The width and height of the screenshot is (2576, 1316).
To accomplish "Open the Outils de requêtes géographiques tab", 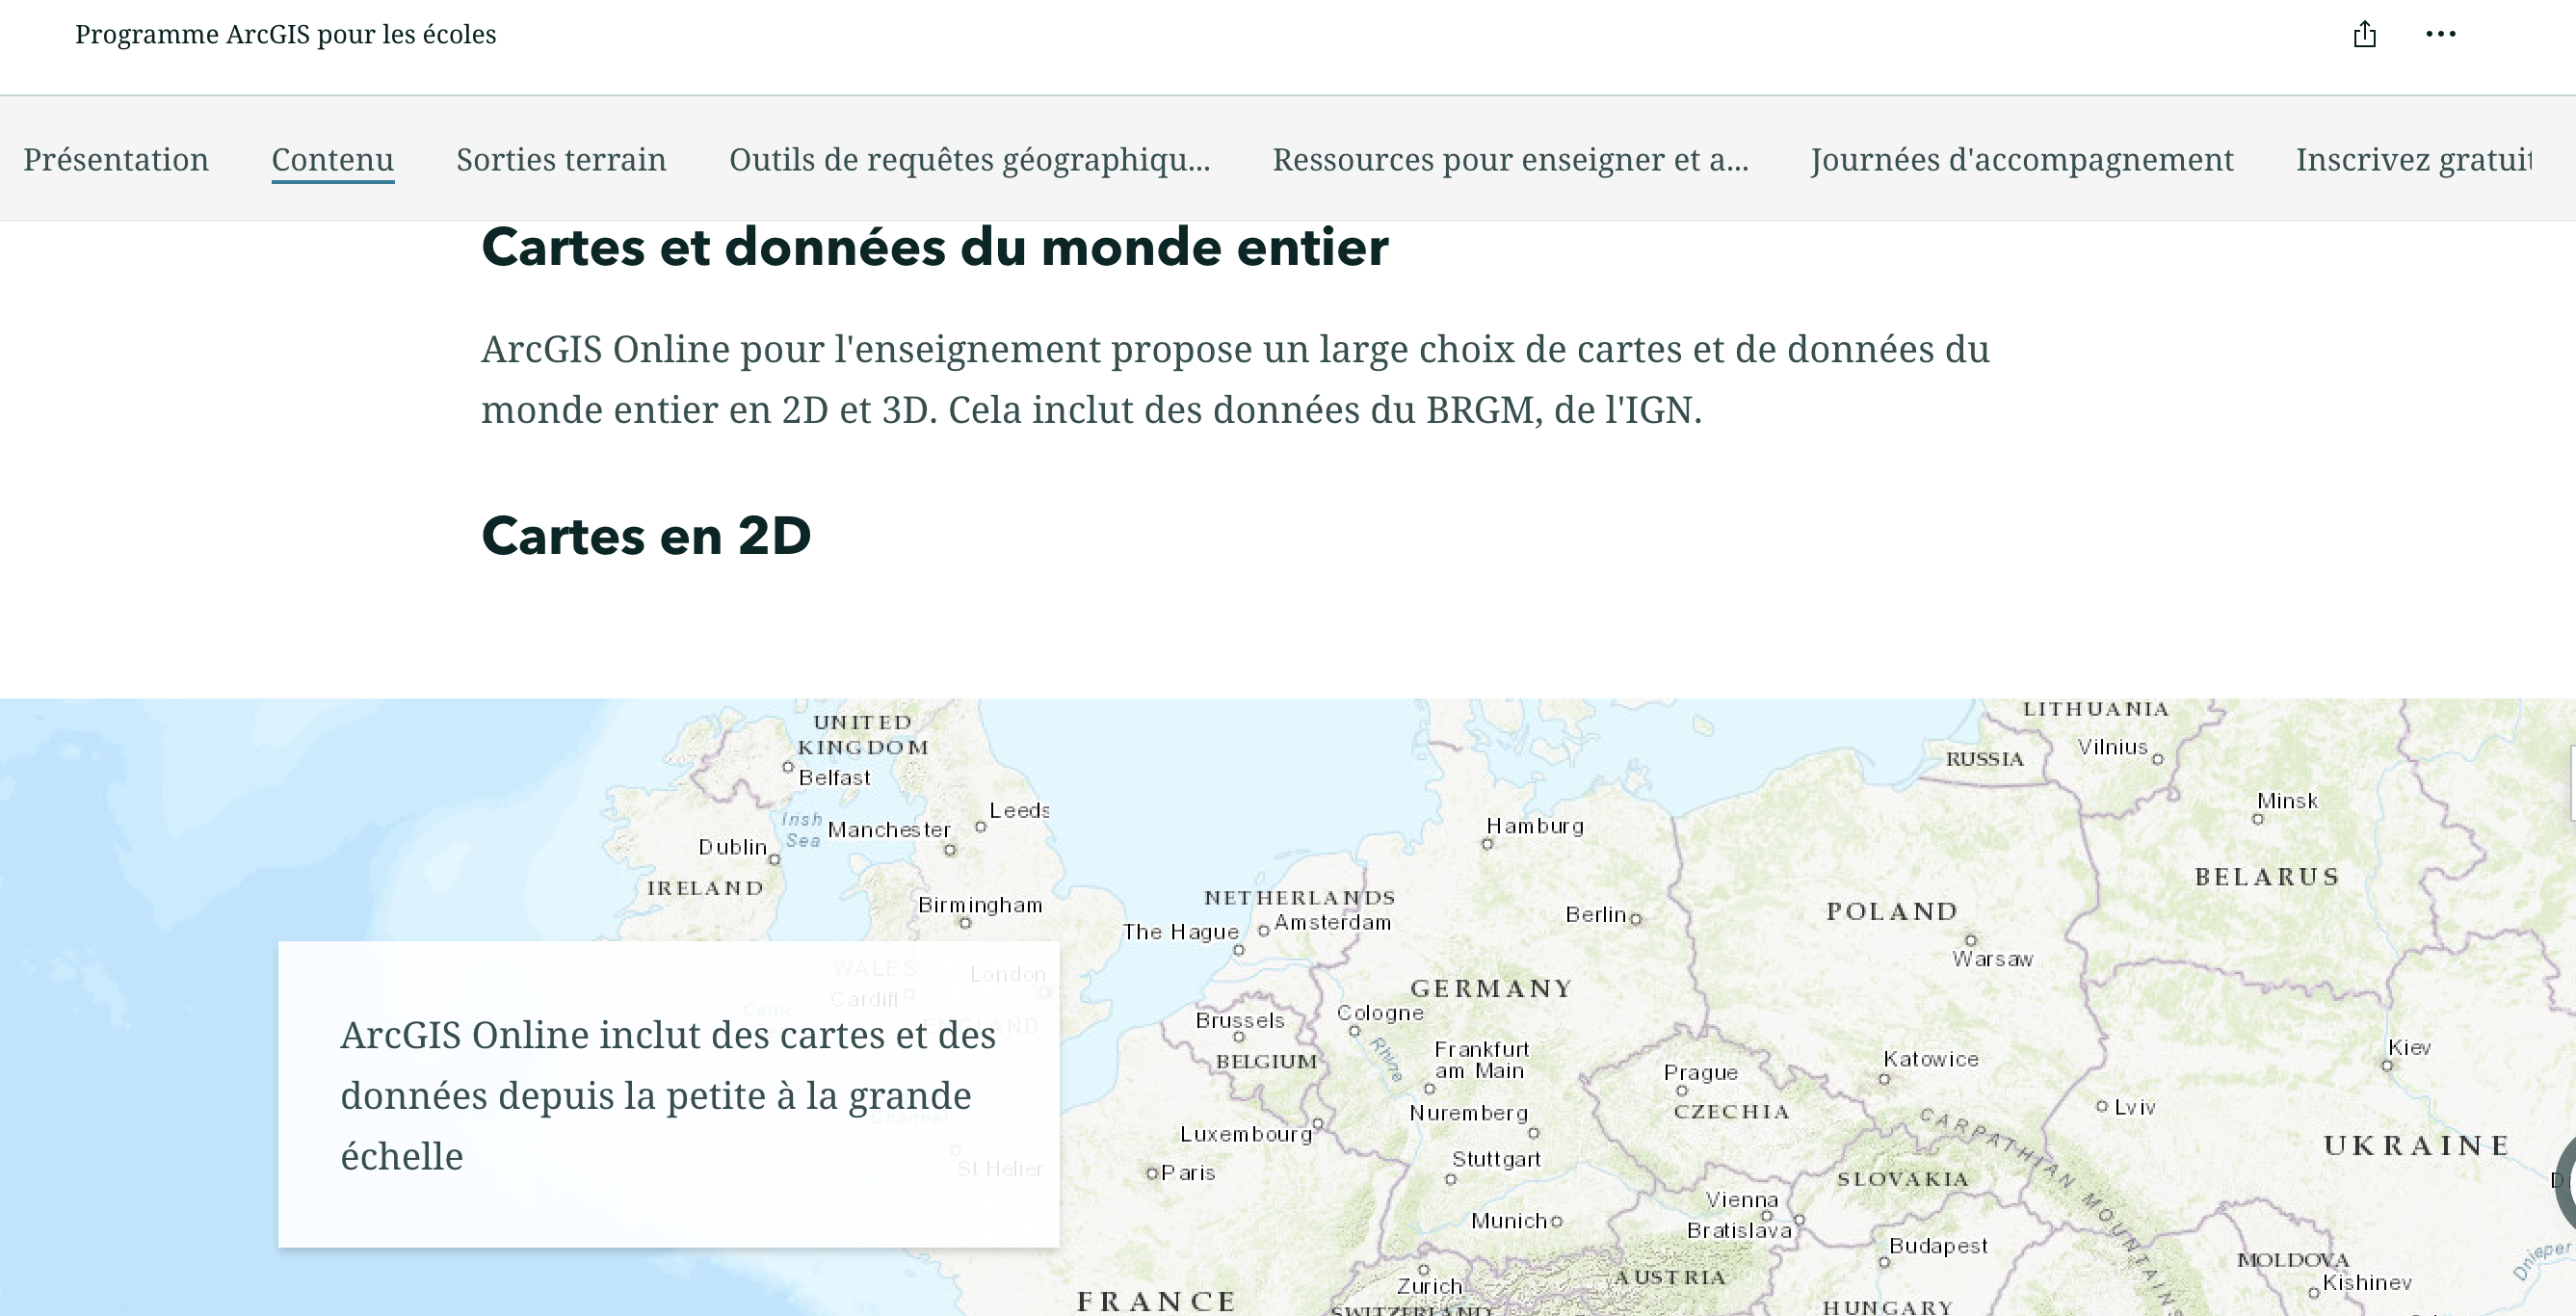I will (969, 160).
